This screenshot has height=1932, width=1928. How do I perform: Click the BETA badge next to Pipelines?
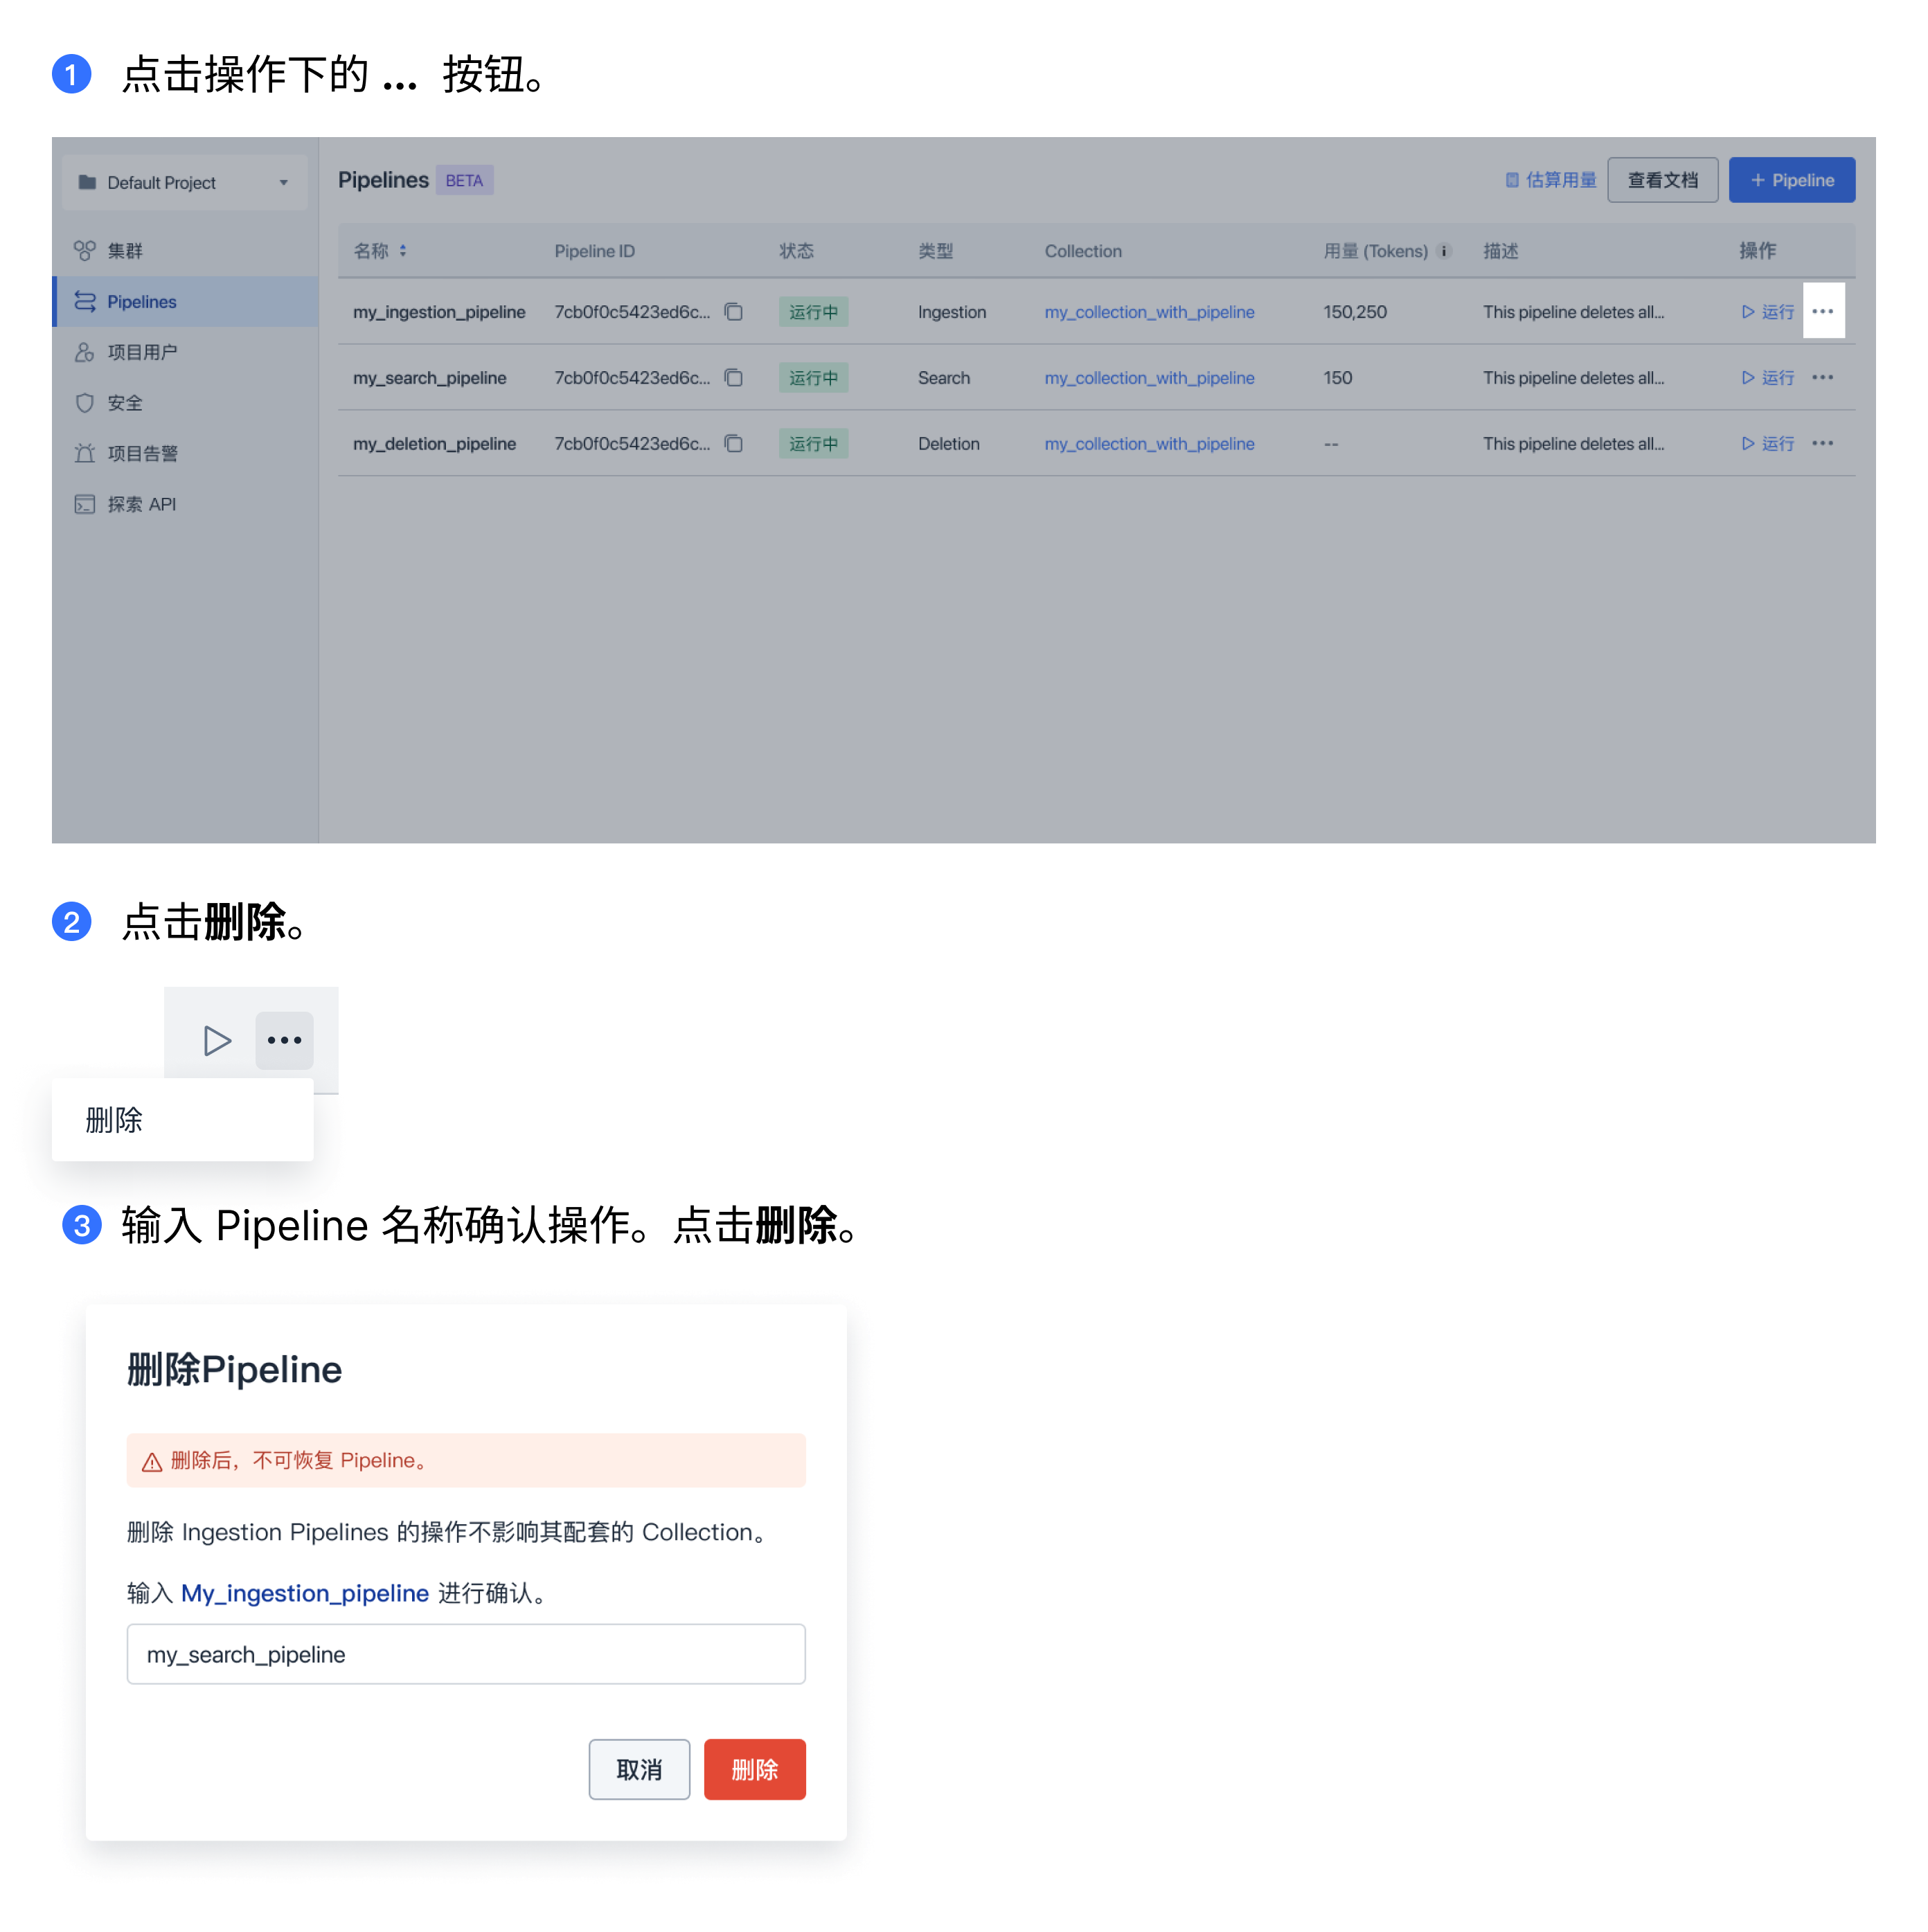(x=465, y=180)
